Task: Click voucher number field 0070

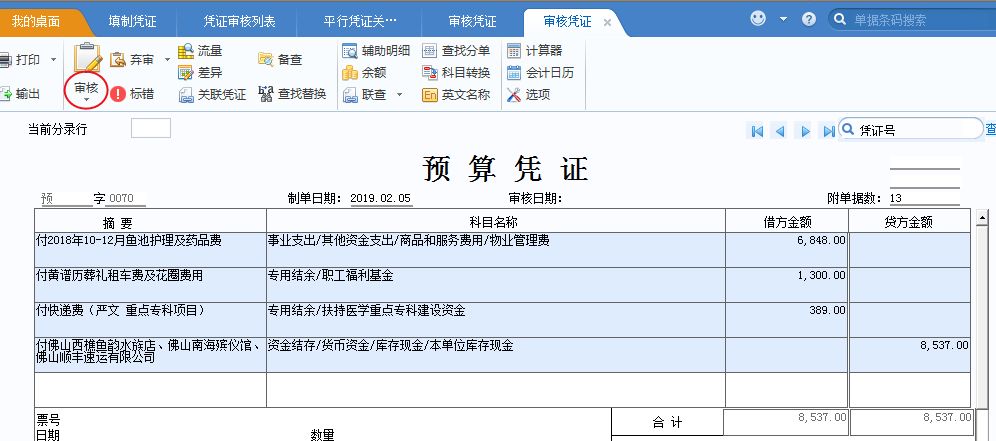Action: point(126,198)
